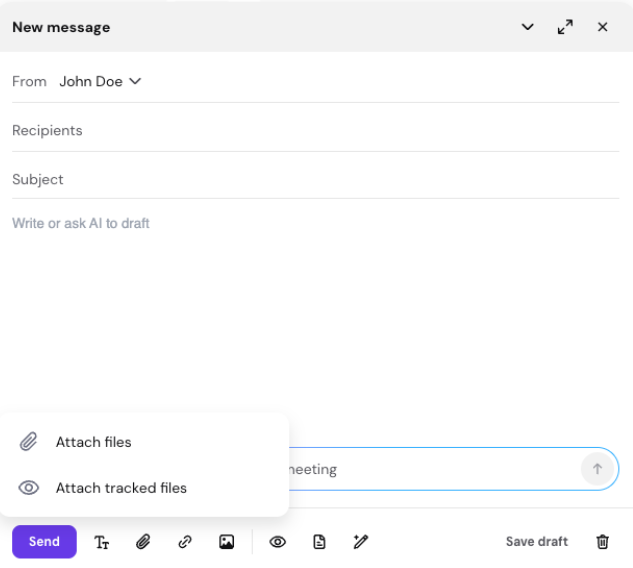Insert a link using the link icon

coord(185,542)
